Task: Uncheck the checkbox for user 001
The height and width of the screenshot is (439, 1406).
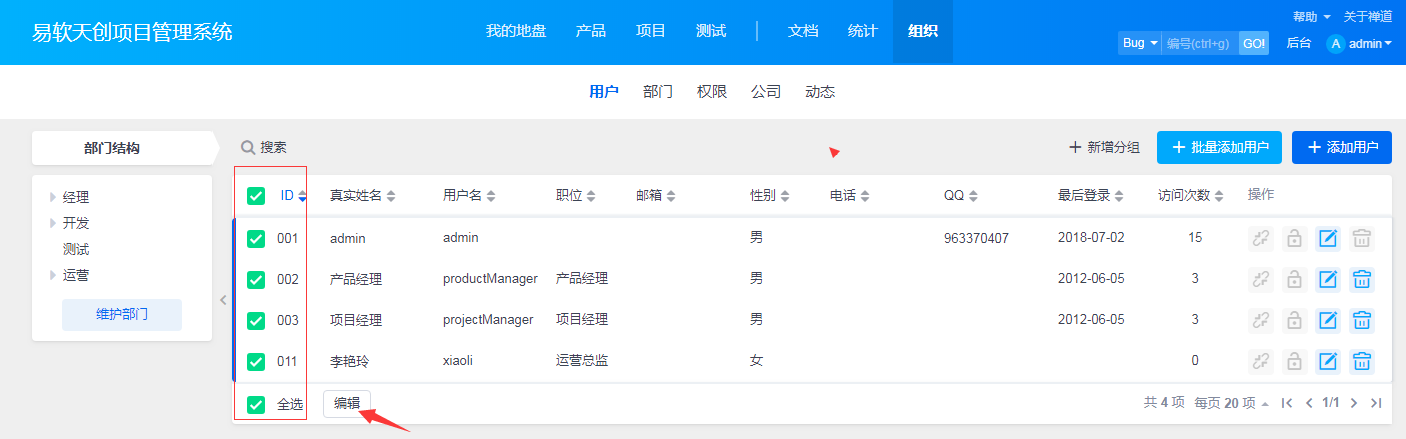Action: 256,239
